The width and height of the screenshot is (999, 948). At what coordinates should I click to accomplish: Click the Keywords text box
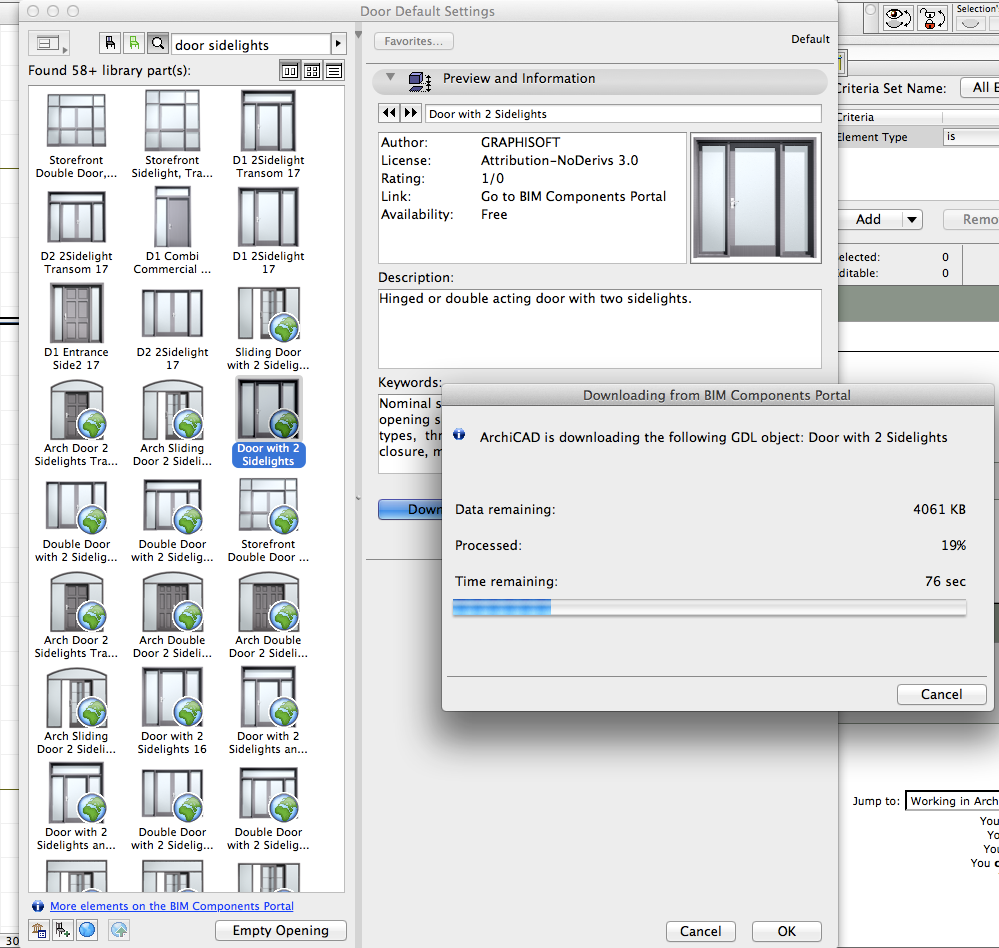tap(410, 433)
